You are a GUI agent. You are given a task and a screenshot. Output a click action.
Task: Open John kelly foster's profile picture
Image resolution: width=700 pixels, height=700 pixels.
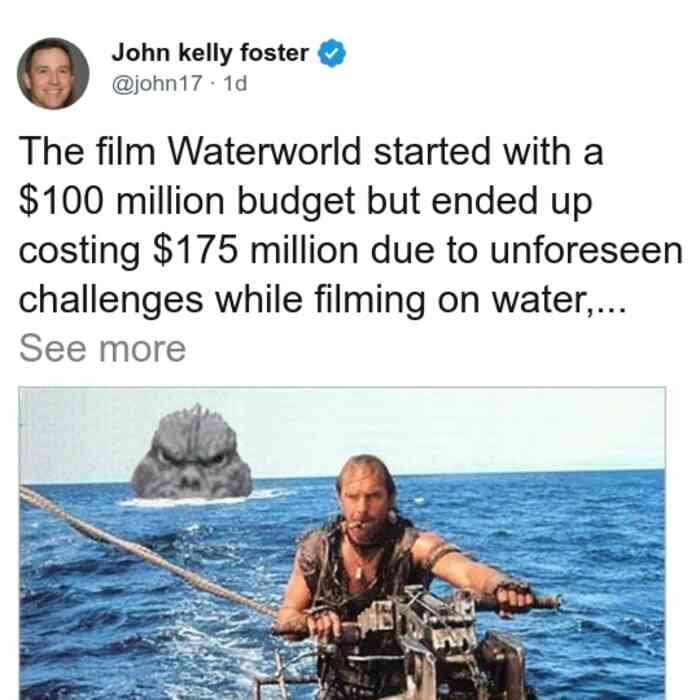pyautogui.click(x=53, y=74)
